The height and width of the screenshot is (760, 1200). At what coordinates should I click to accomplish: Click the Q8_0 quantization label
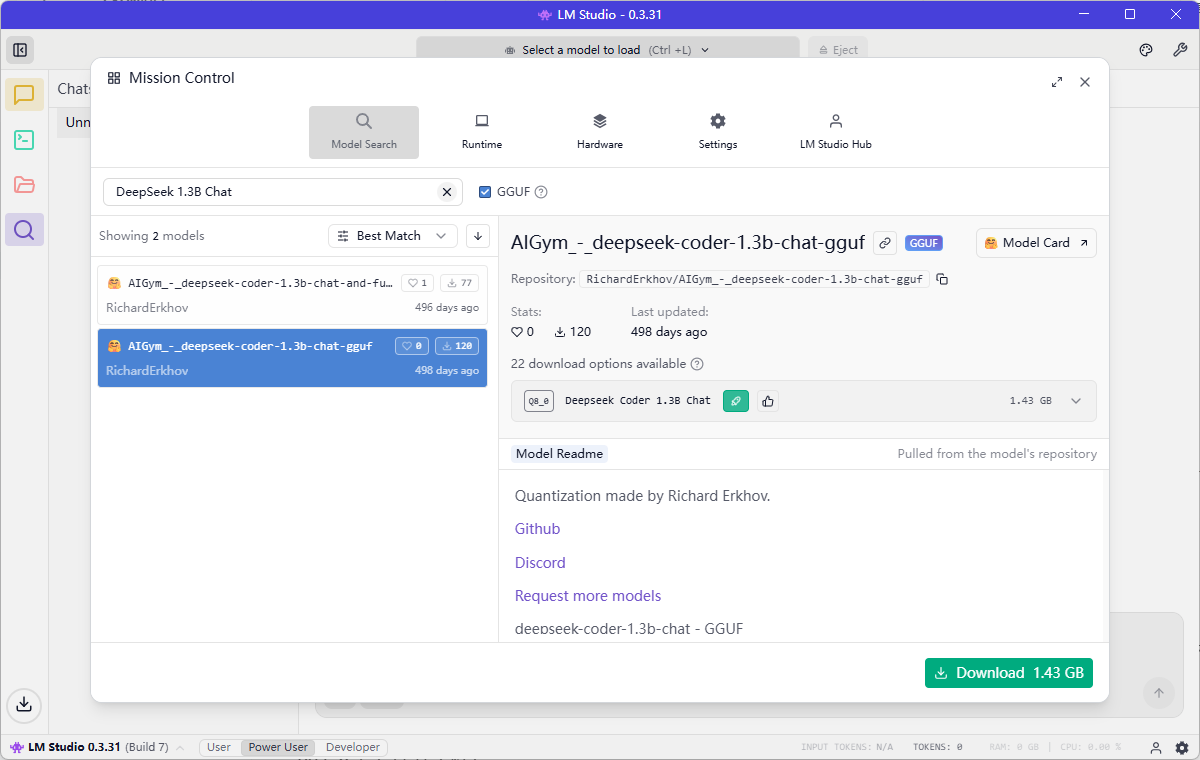pos(539,401)
